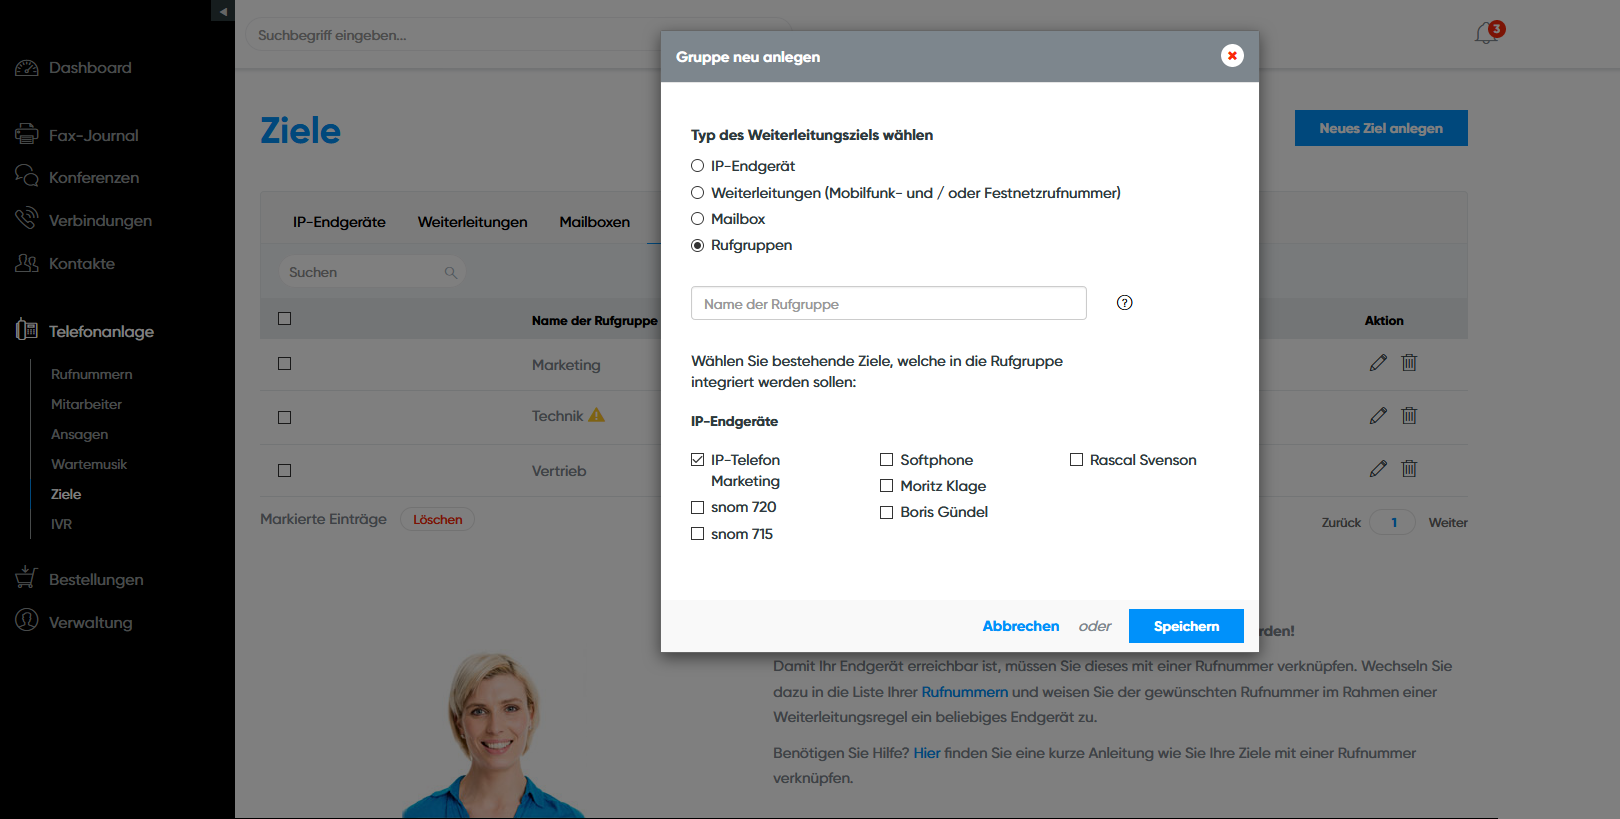Choose the IP-Endgerät radio option
Viewport: 1620px width, 819px height.
pos(698,166)
